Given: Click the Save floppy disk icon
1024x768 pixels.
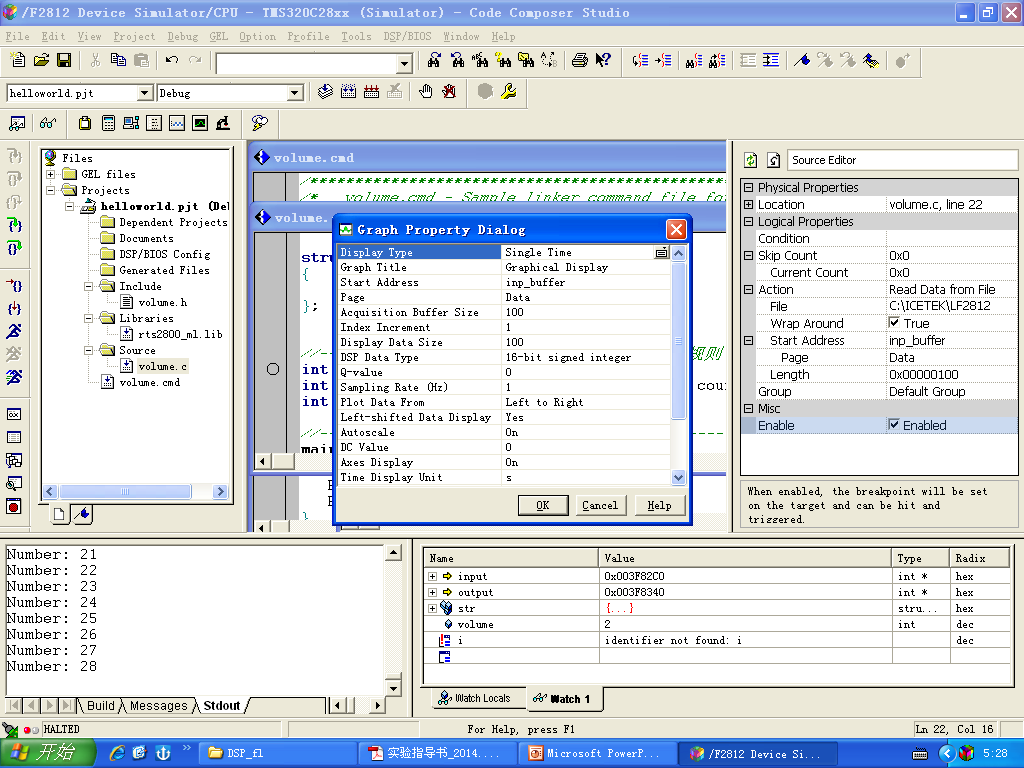Looking at the screenshot, I should pos(64,61).
